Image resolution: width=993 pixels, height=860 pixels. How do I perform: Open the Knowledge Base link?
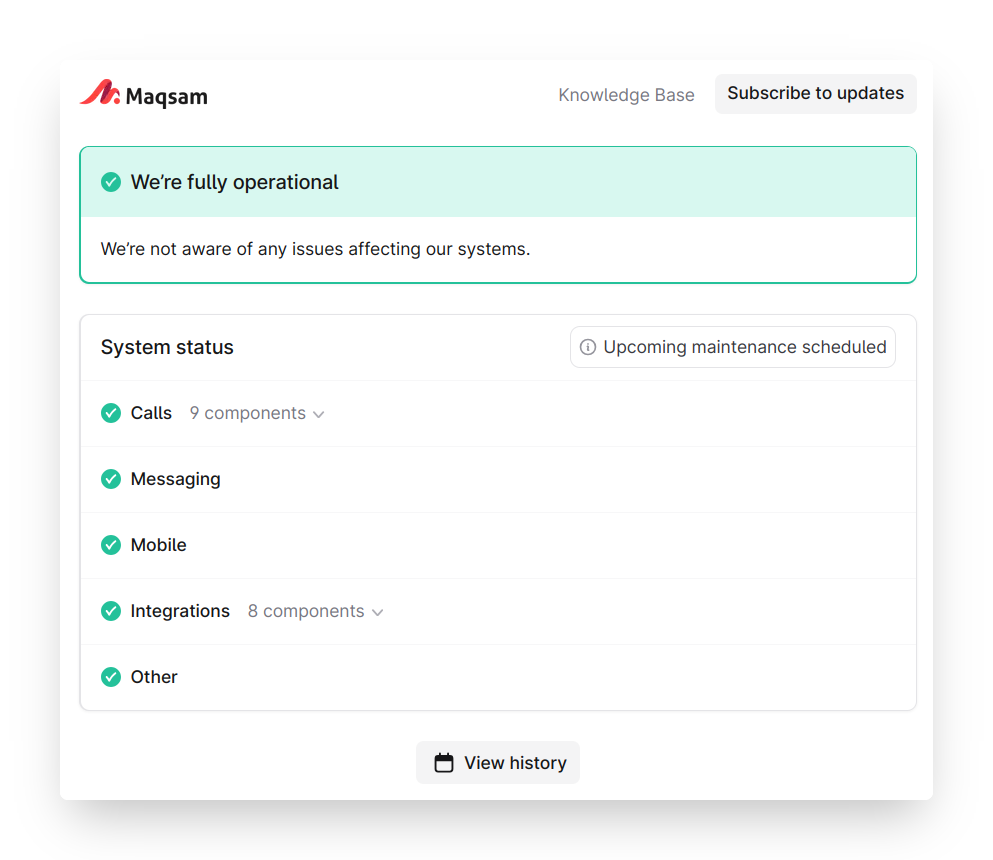pyautogui.click(x=626, y=95)
